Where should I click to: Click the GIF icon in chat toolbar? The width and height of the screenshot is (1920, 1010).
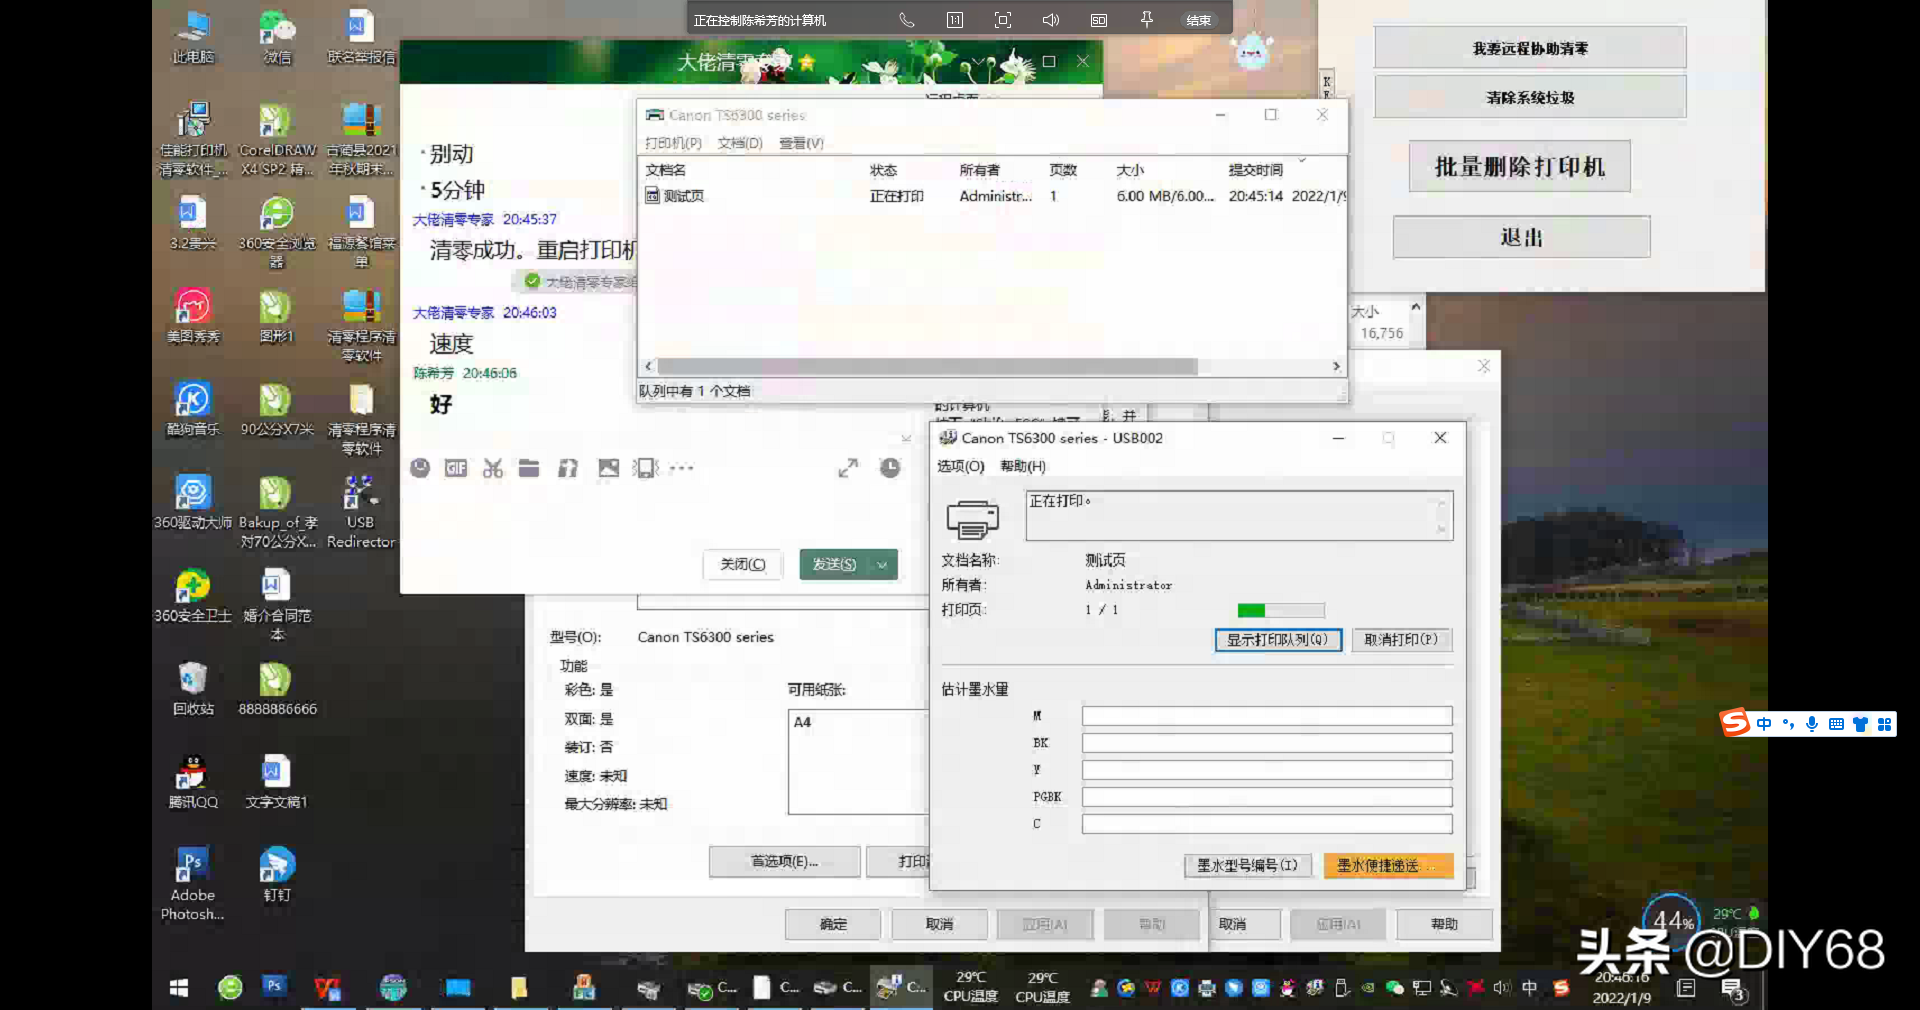pyautogui.click(x=456, y=468)
